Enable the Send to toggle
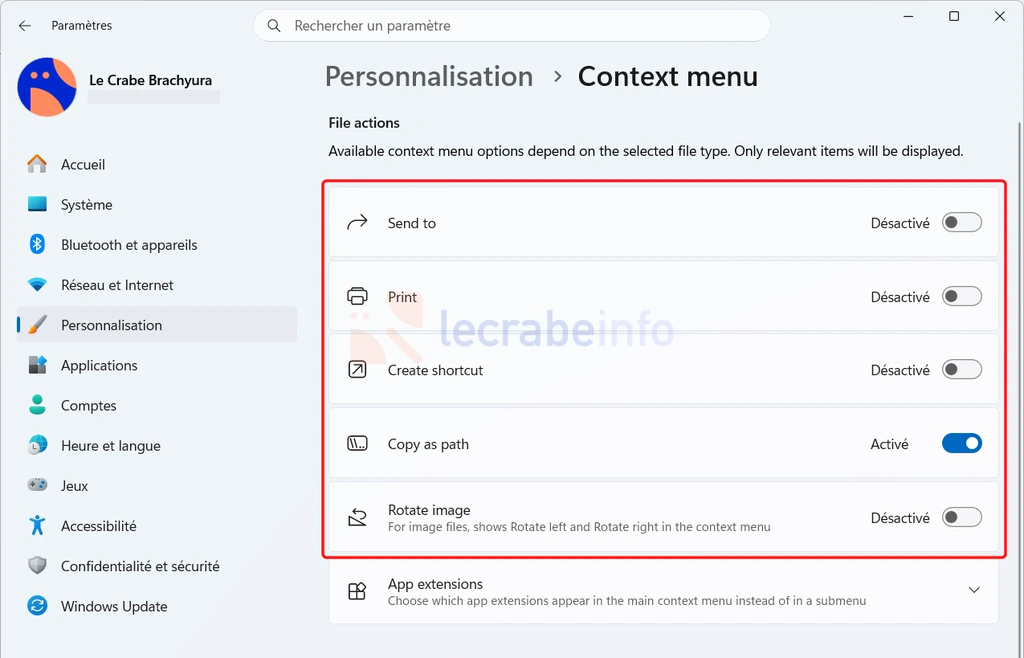Image resolution: width=1024 pixels, height=658 pixels. point(961,223)
